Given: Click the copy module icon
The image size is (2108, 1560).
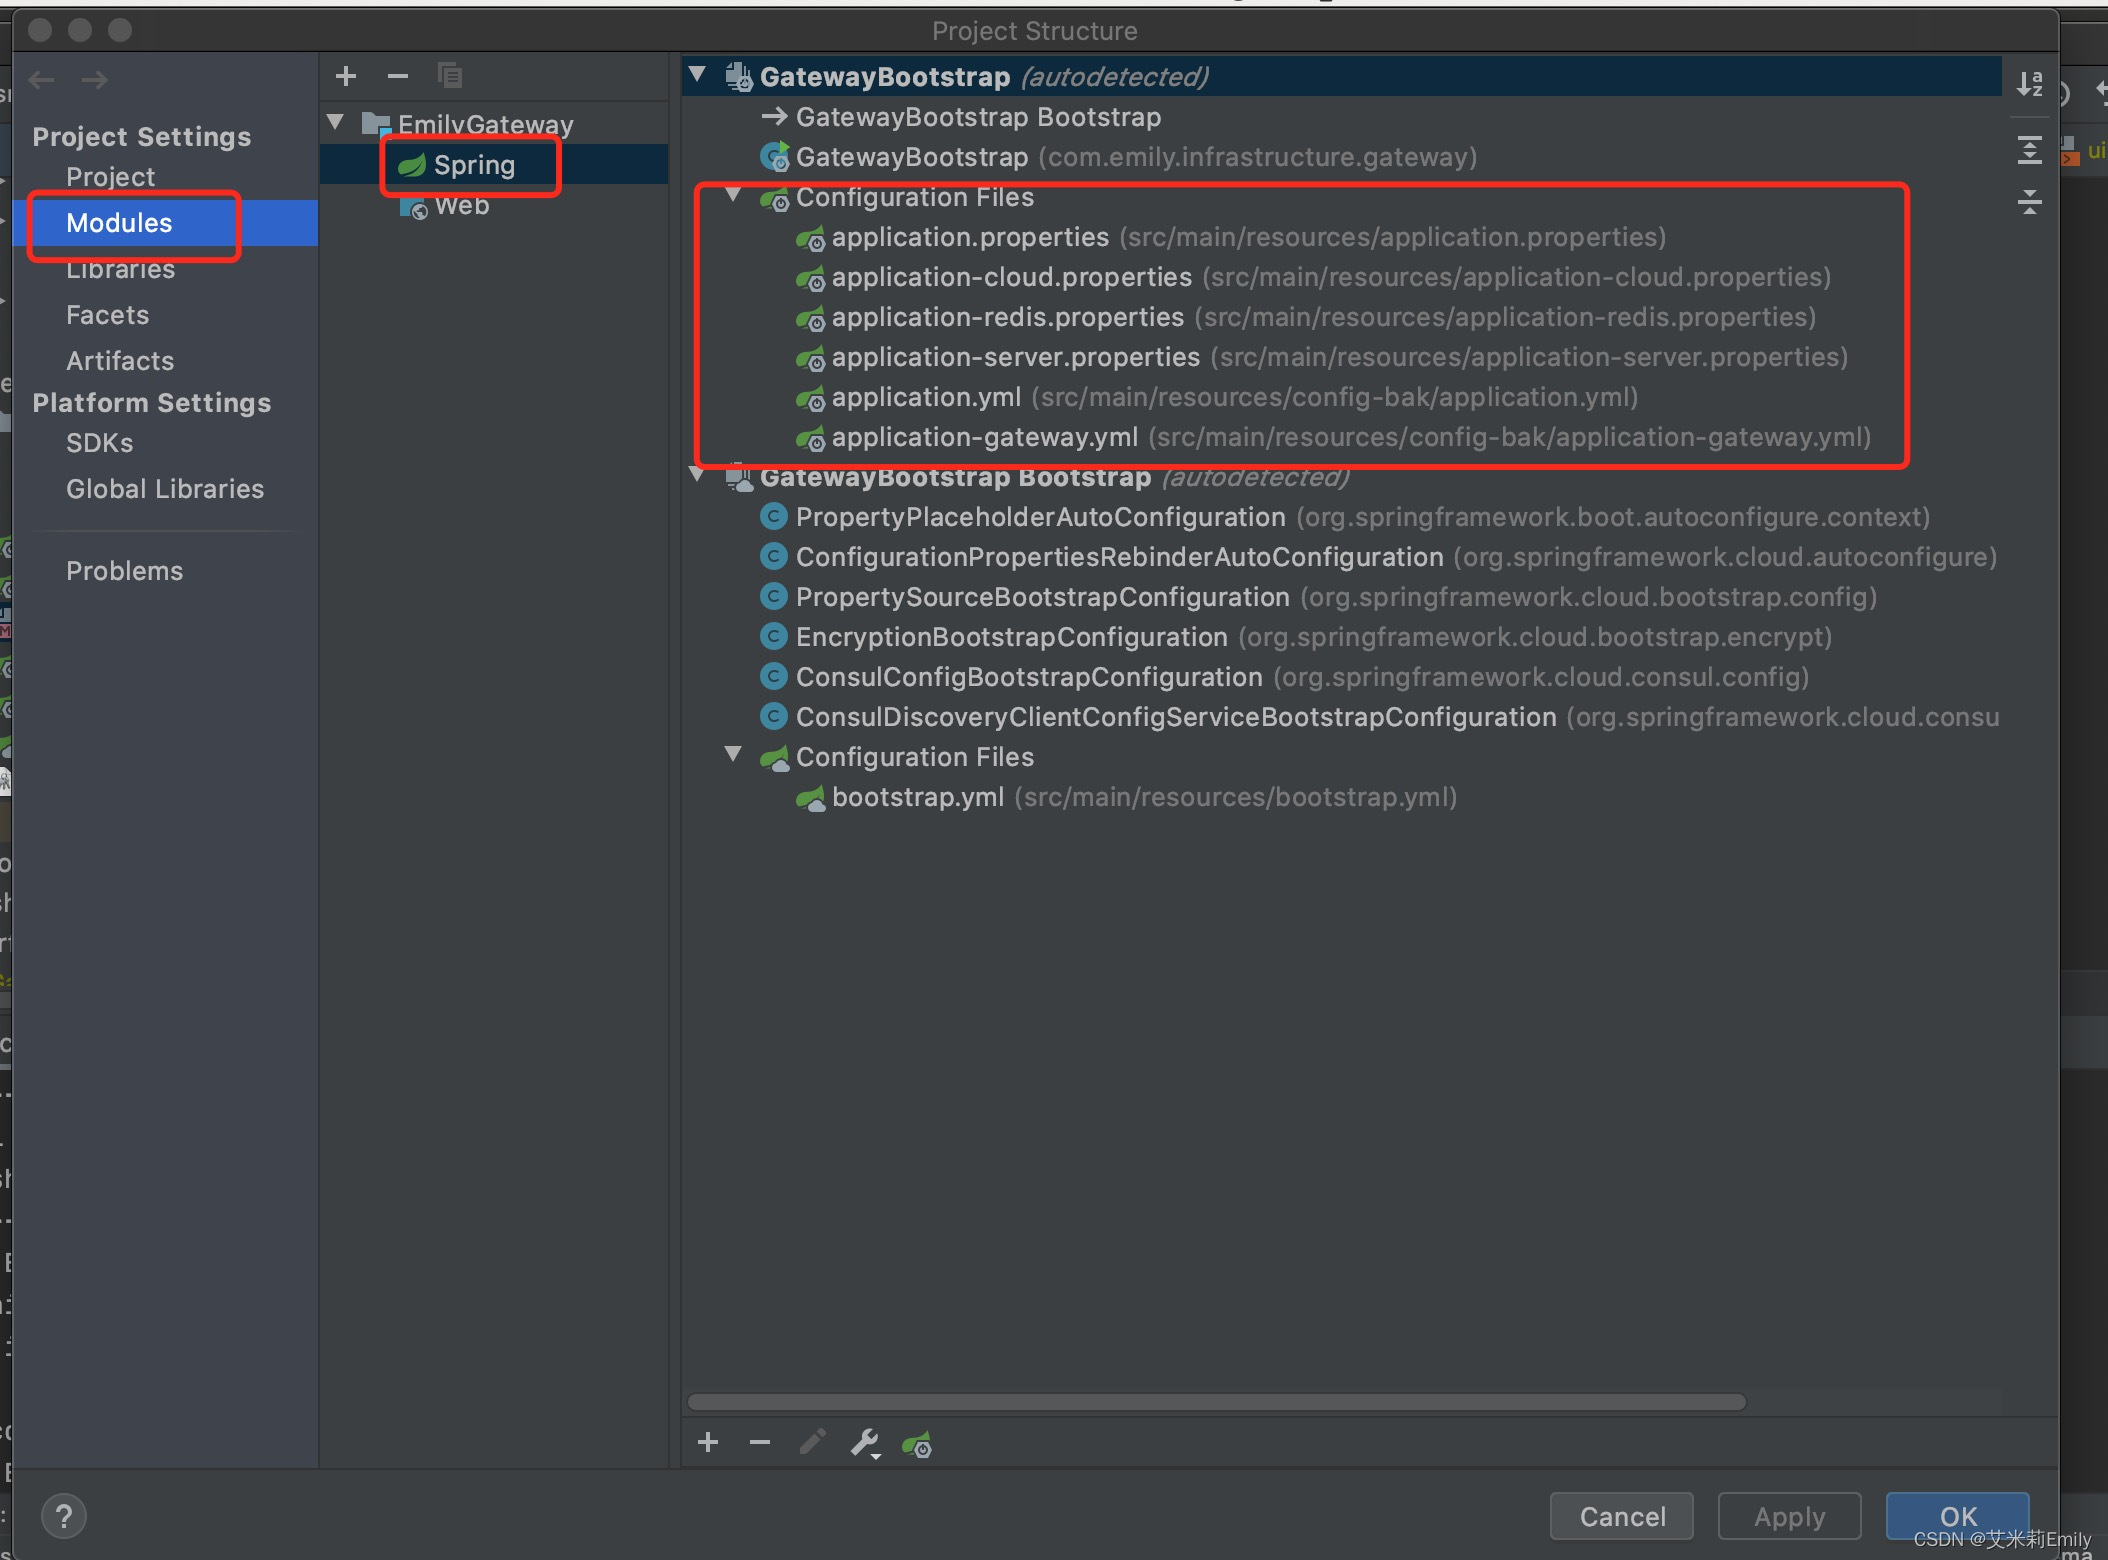Looking at the screenshot, I should click(450, 76).
